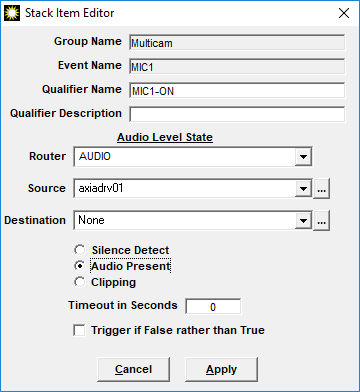Click the Apply button

tap(221, 369)
